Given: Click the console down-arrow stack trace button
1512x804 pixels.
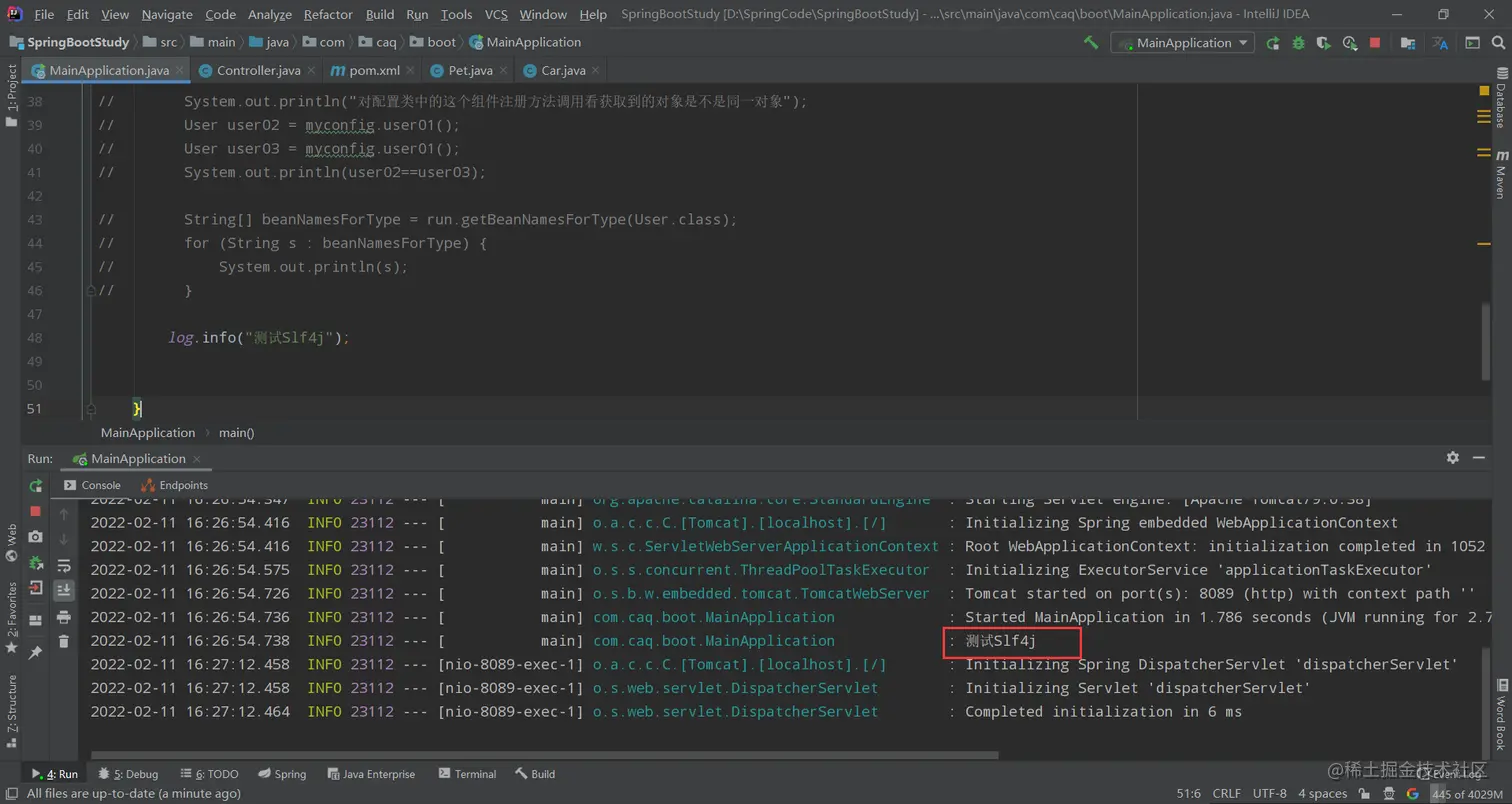Looking at the screenshot, I should 64,539.
